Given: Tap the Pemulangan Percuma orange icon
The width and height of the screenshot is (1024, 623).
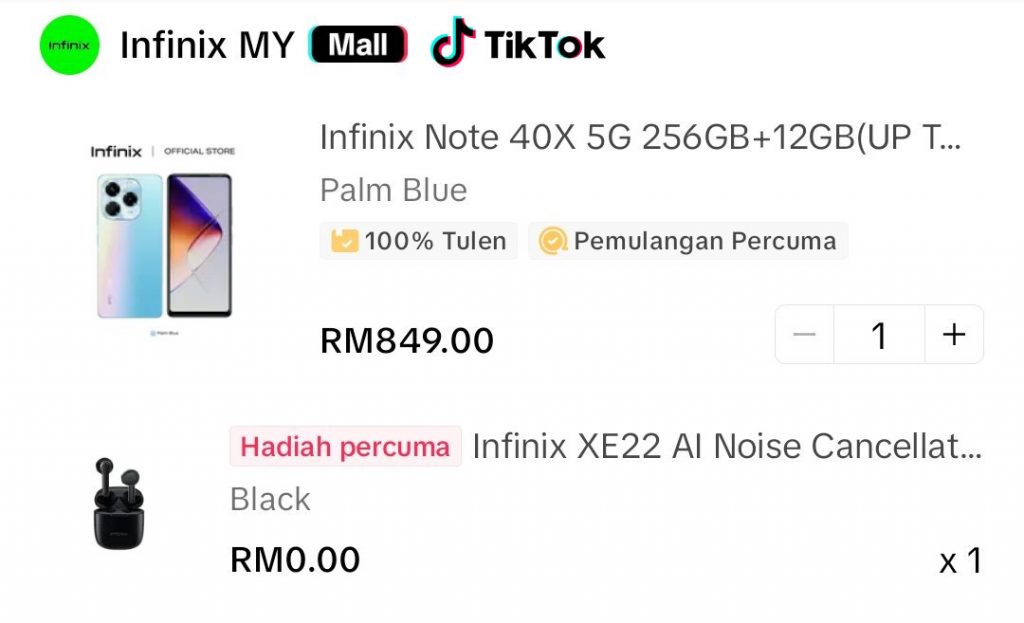Looking at the screenshot, I should click(552, 240).
